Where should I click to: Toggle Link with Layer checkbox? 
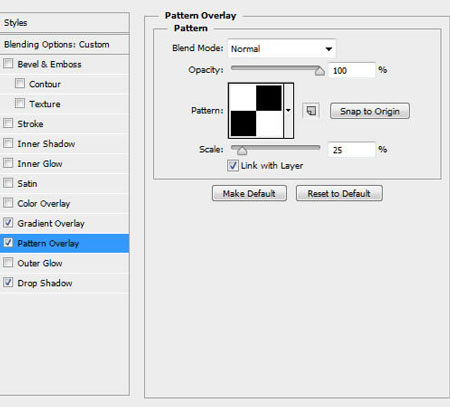(x=233, y=165)
